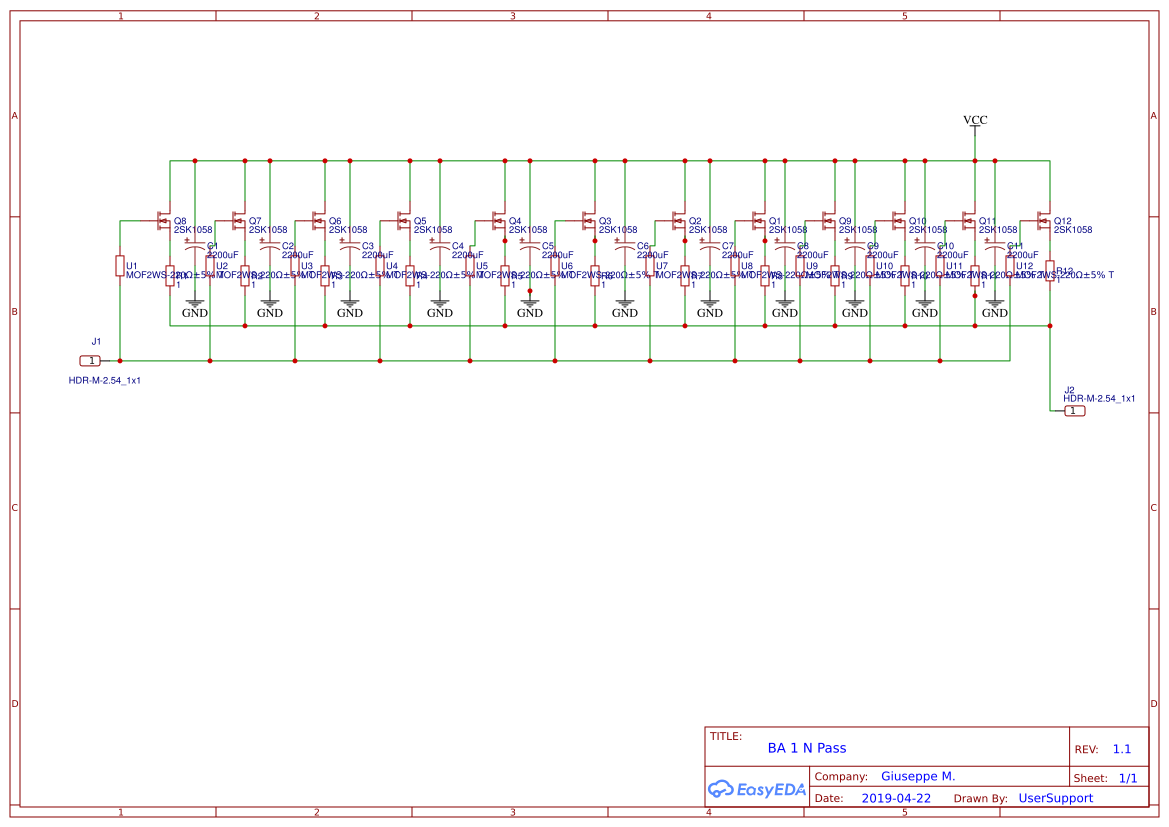Click the company name Giuseppe M.
The width and height of the screenshot is (1169, 827).
coord(917,776)
